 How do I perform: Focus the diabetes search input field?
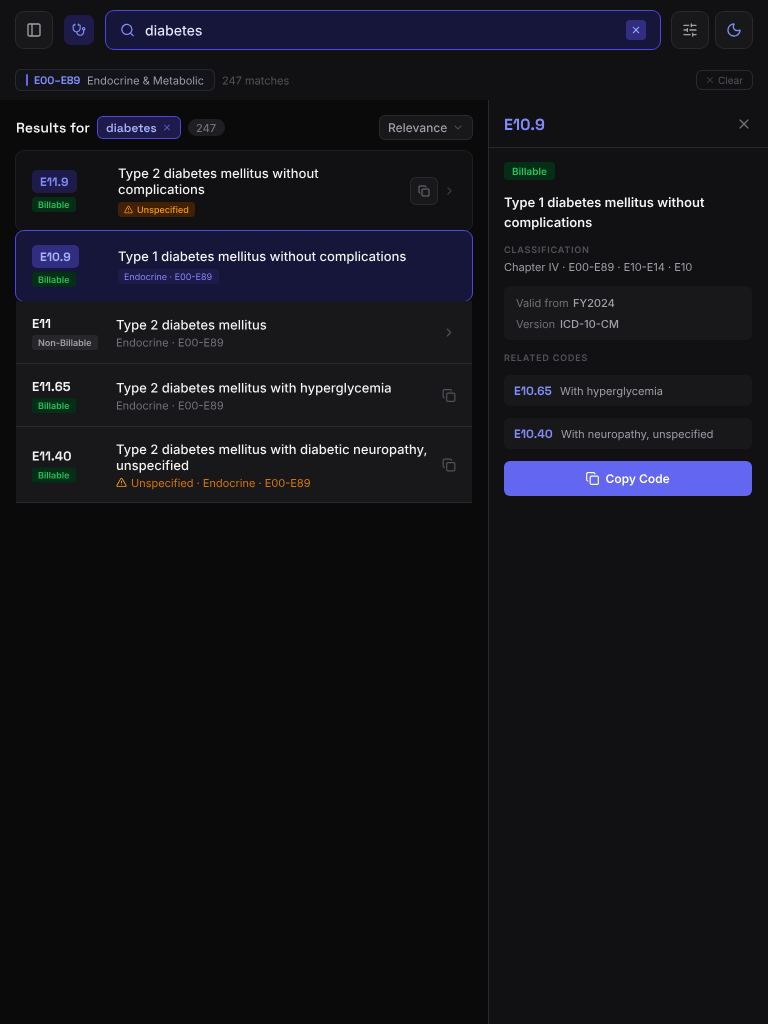point(380,30)
